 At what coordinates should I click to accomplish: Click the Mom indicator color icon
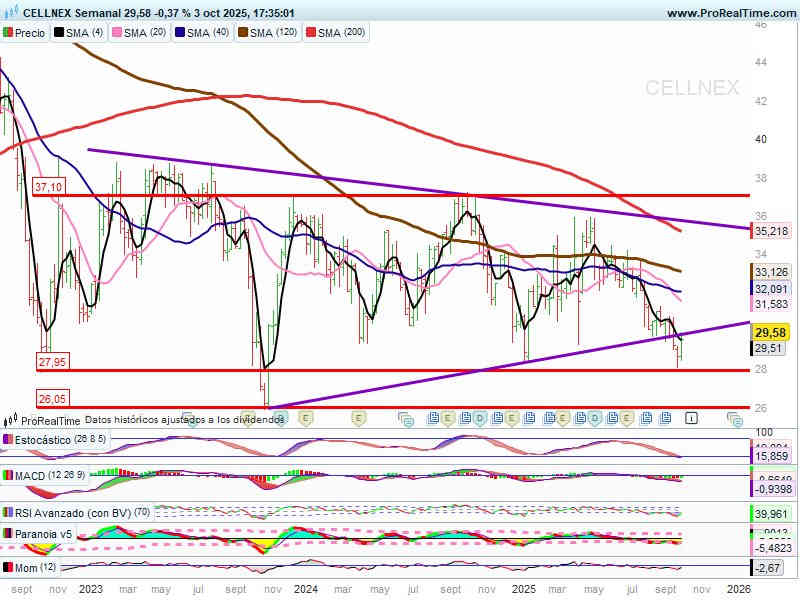pos(9,567)
